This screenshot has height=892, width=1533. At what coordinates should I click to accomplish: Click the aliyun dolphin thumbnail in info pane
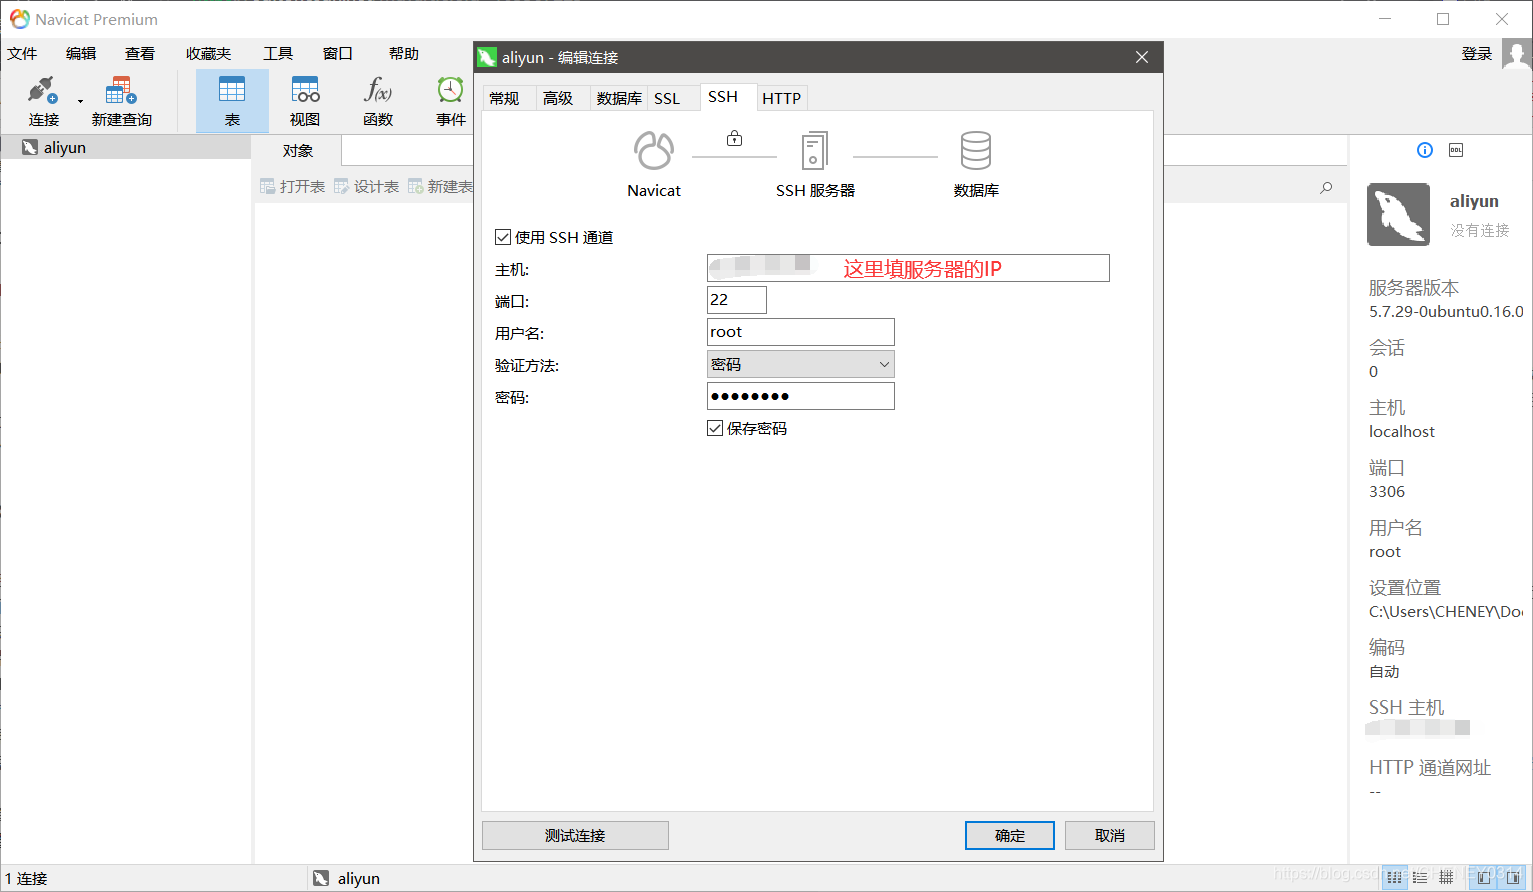click(1398, 214)
